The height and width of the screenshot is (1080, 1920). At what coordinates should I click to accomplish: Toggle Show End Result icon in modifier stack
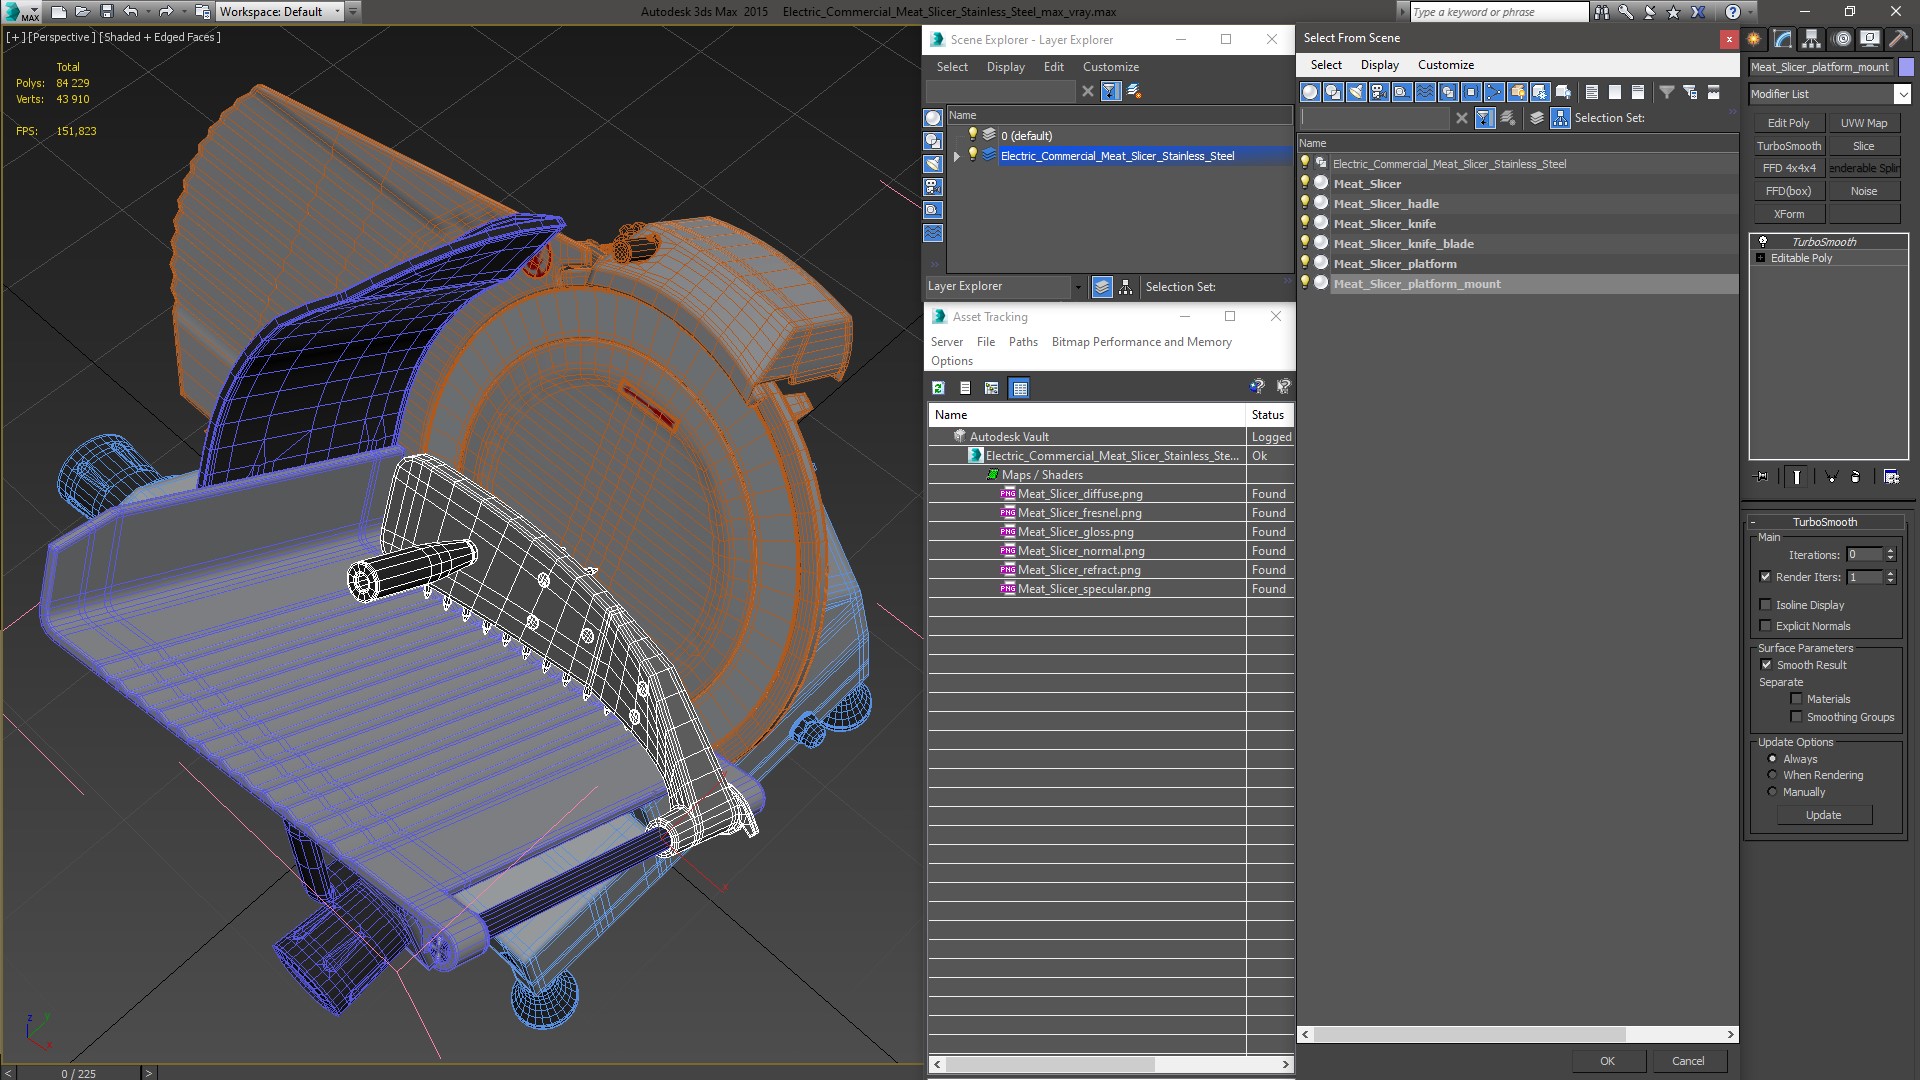(1797, 477)
